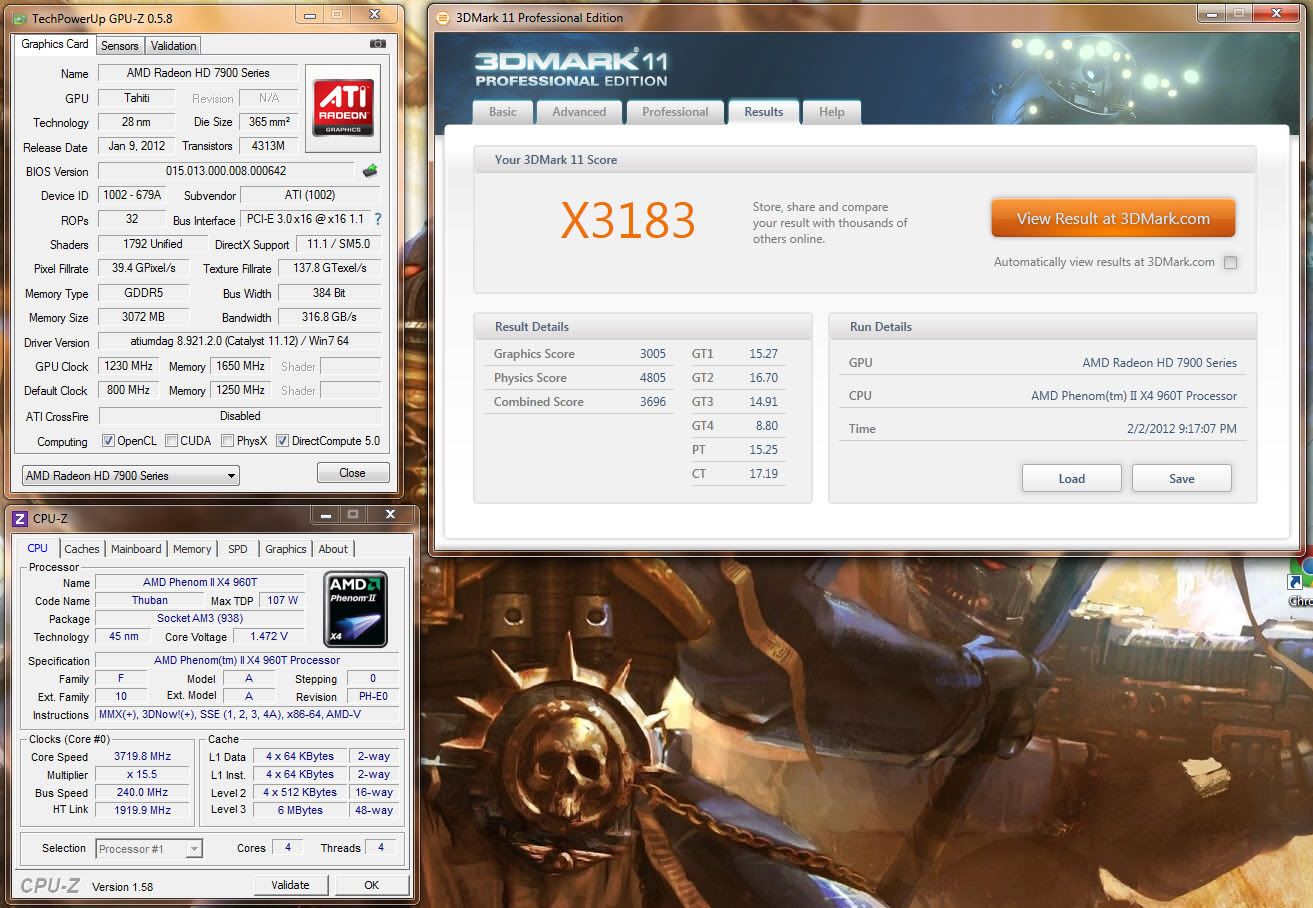Viewport: 1313px width, 908px height.
Task: Click the ATI CrossFire Disabled field
Action: coord(240,416)
